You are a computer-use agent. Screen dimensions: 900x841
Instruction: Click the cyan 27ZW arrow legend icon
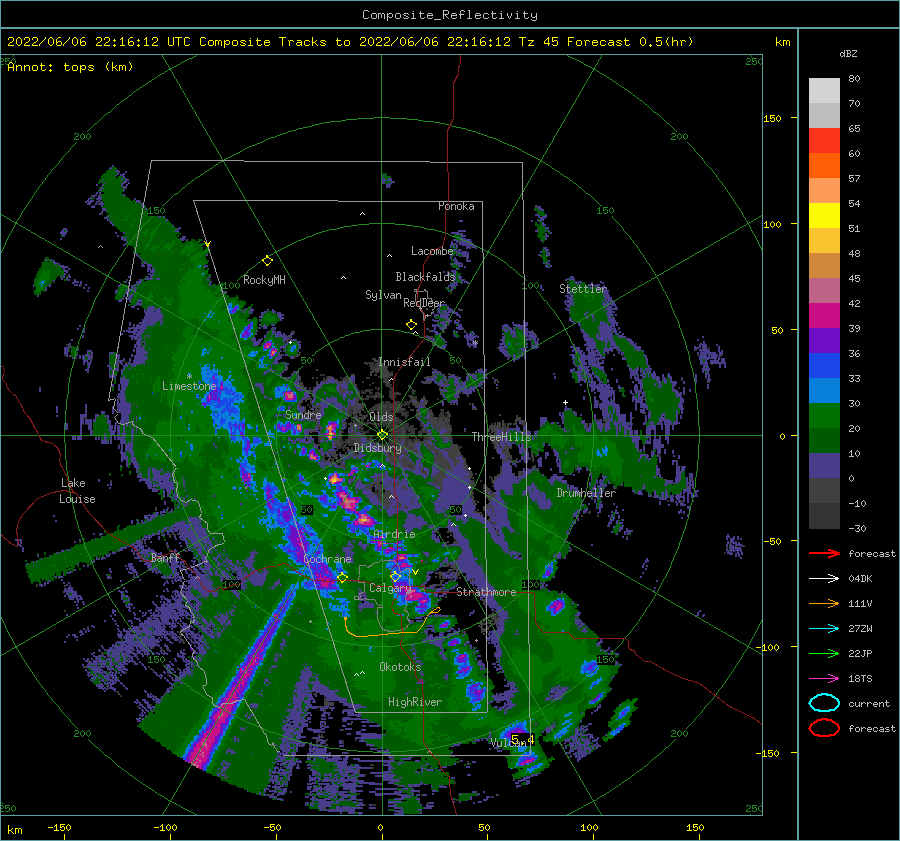(x=824, y=628)
